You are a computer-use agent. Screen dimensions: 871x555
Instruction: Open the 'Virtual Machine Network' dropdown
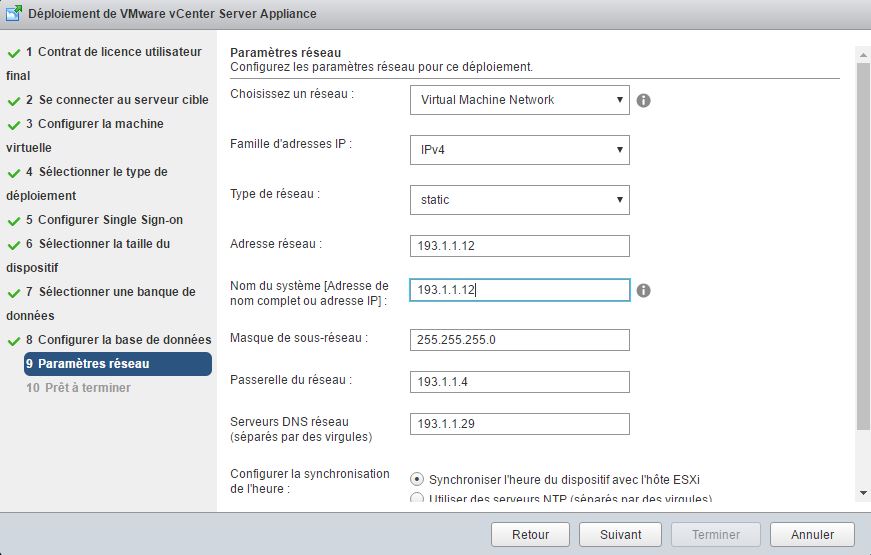(519, 100)
